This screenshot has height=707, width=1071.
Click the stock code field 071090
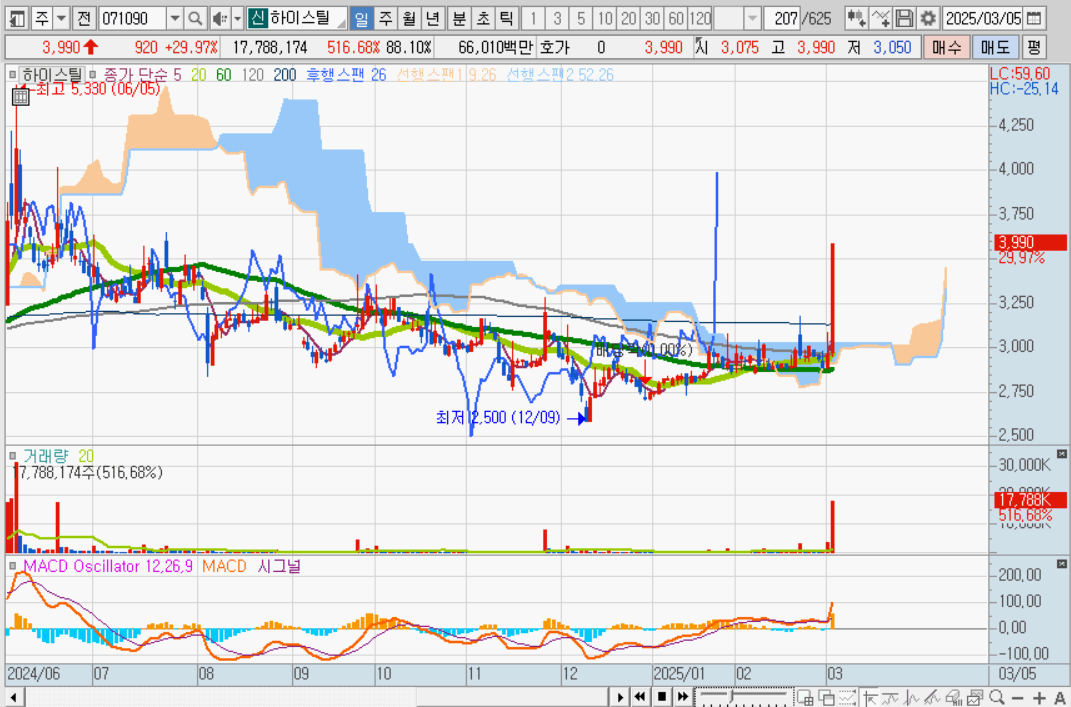point(132,18)
